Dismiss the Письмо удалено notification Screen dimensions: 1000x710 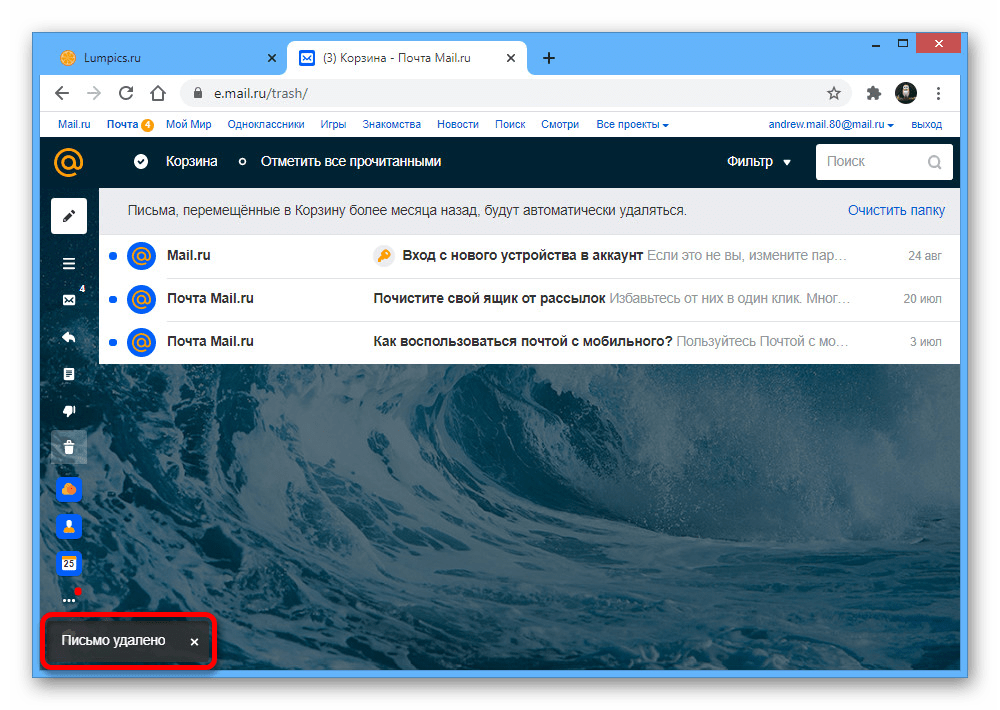pos(194,641)
